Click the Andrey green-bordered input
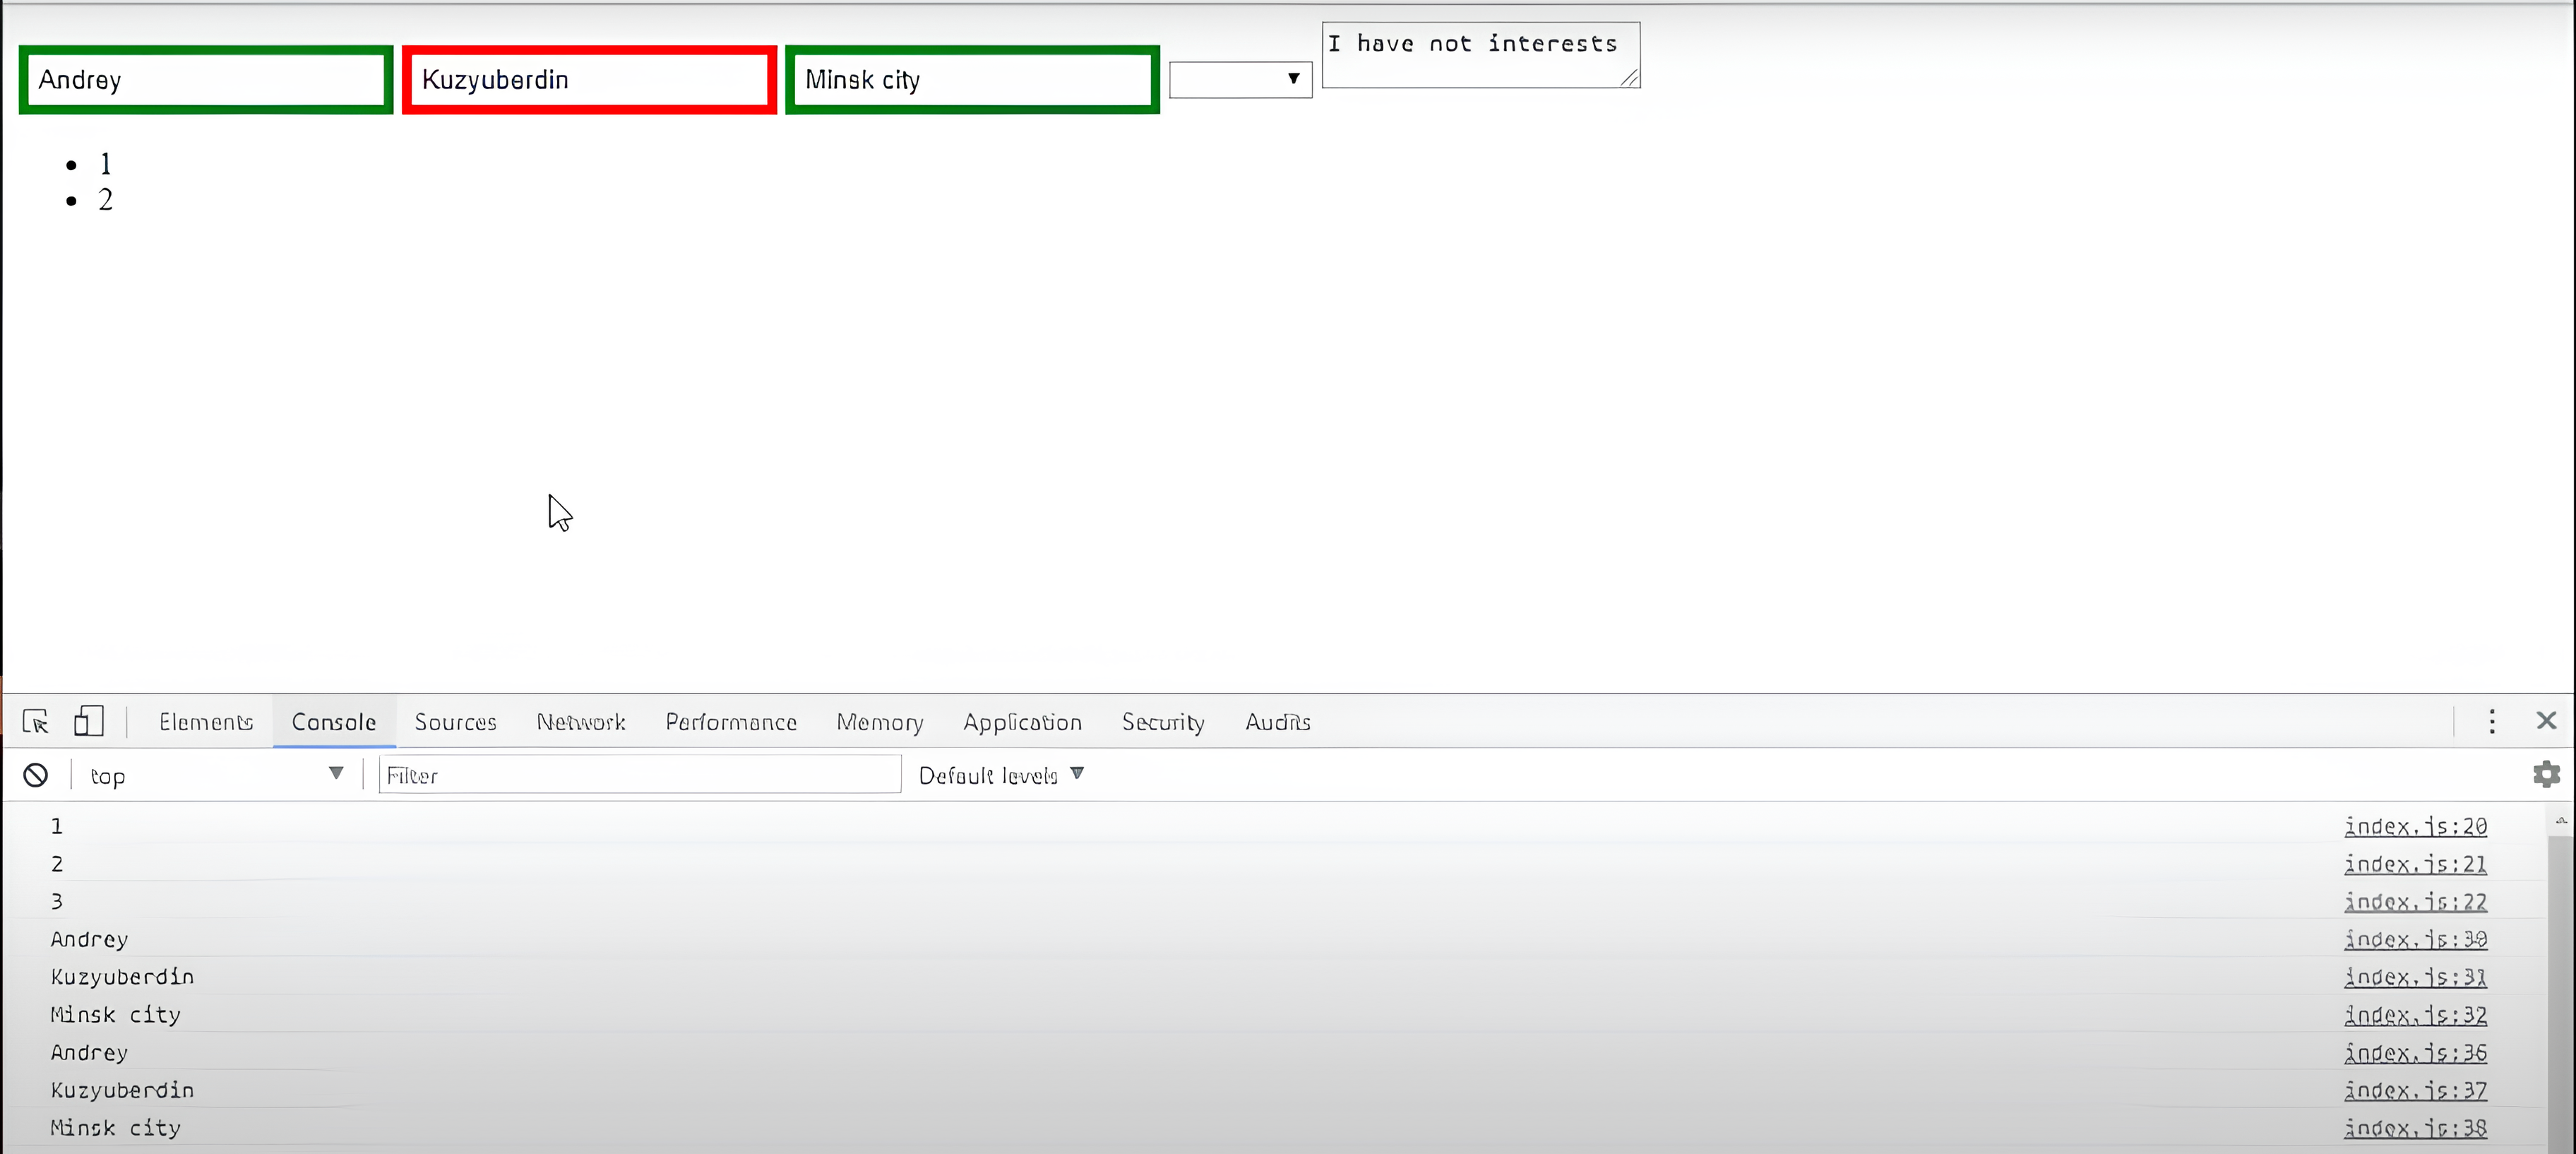This screenshot has width=2576, height=1154. point(206,80)
